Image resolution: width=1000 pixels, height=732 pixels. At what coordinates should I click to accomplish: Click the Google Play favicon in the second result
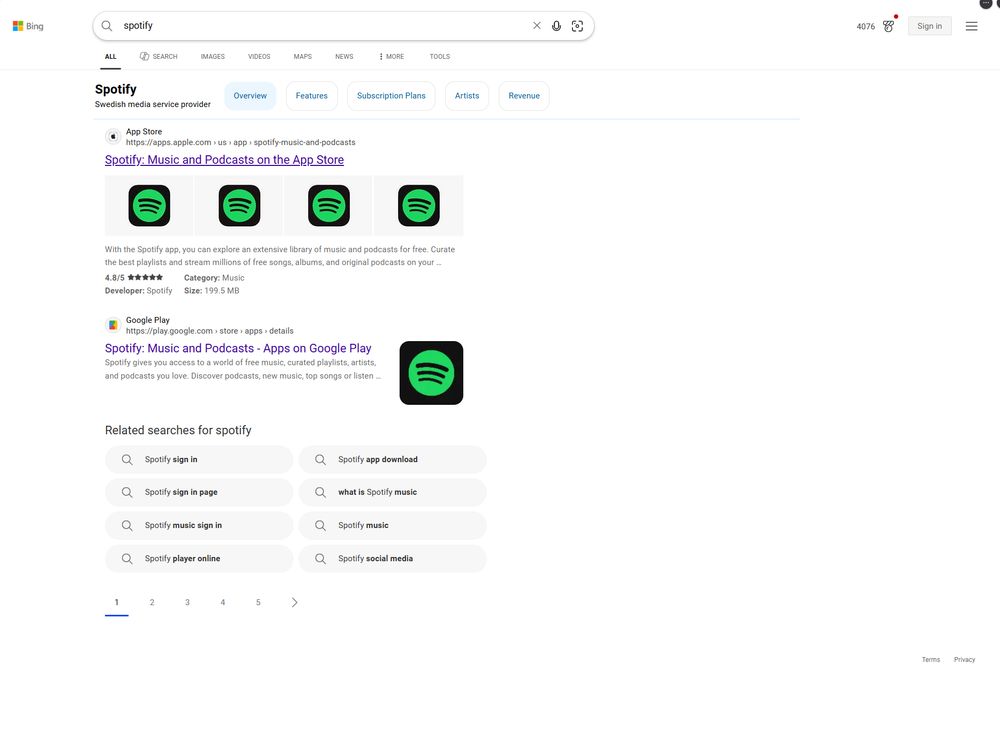point(113,324)
